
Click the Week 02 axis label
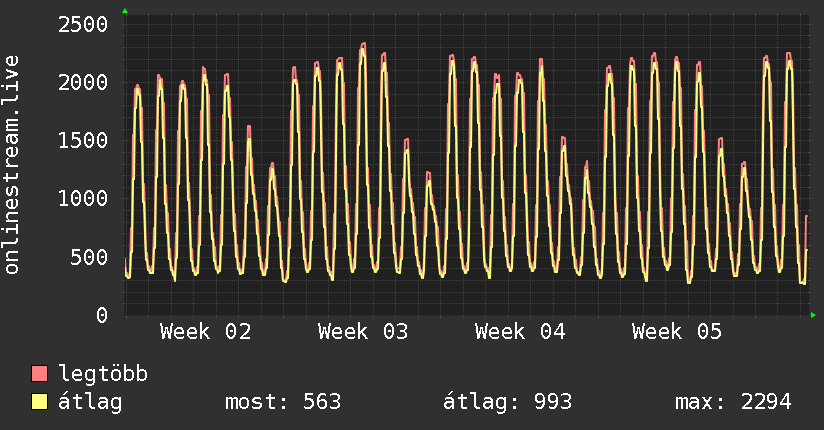pos(205,332)
